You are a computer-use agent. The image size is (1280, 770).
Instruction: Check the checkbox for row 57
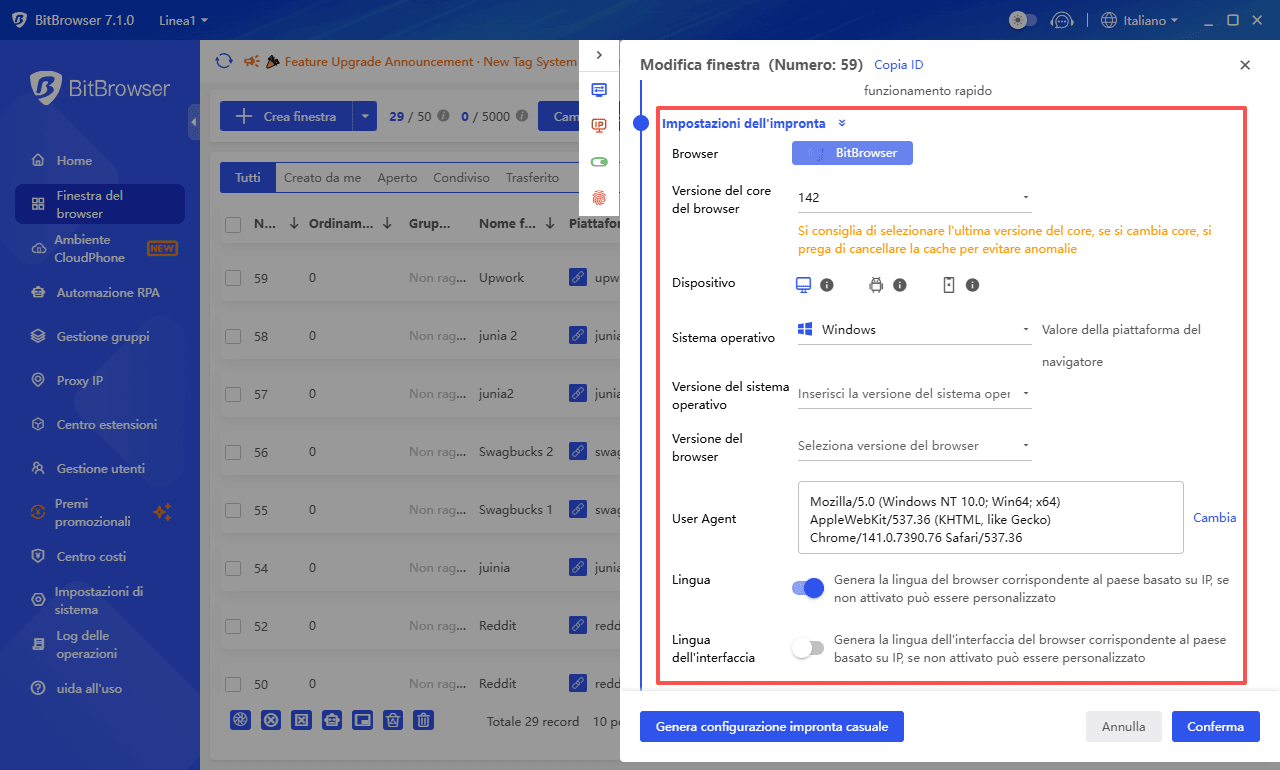[233, 394]
